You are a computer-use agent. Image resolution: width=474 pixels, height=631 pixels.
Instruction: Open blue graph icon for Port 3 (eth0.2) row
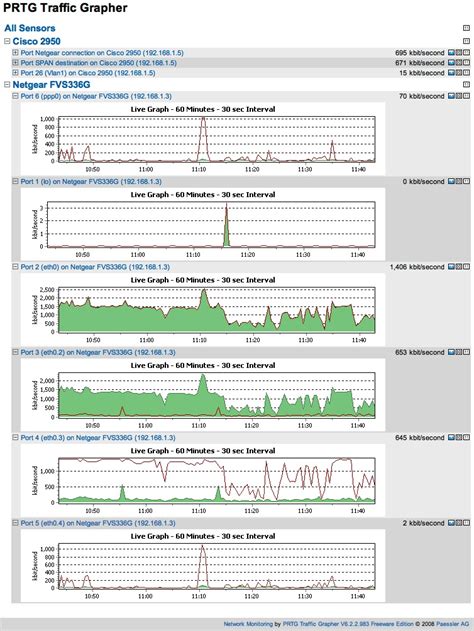[x=451, y=352]
